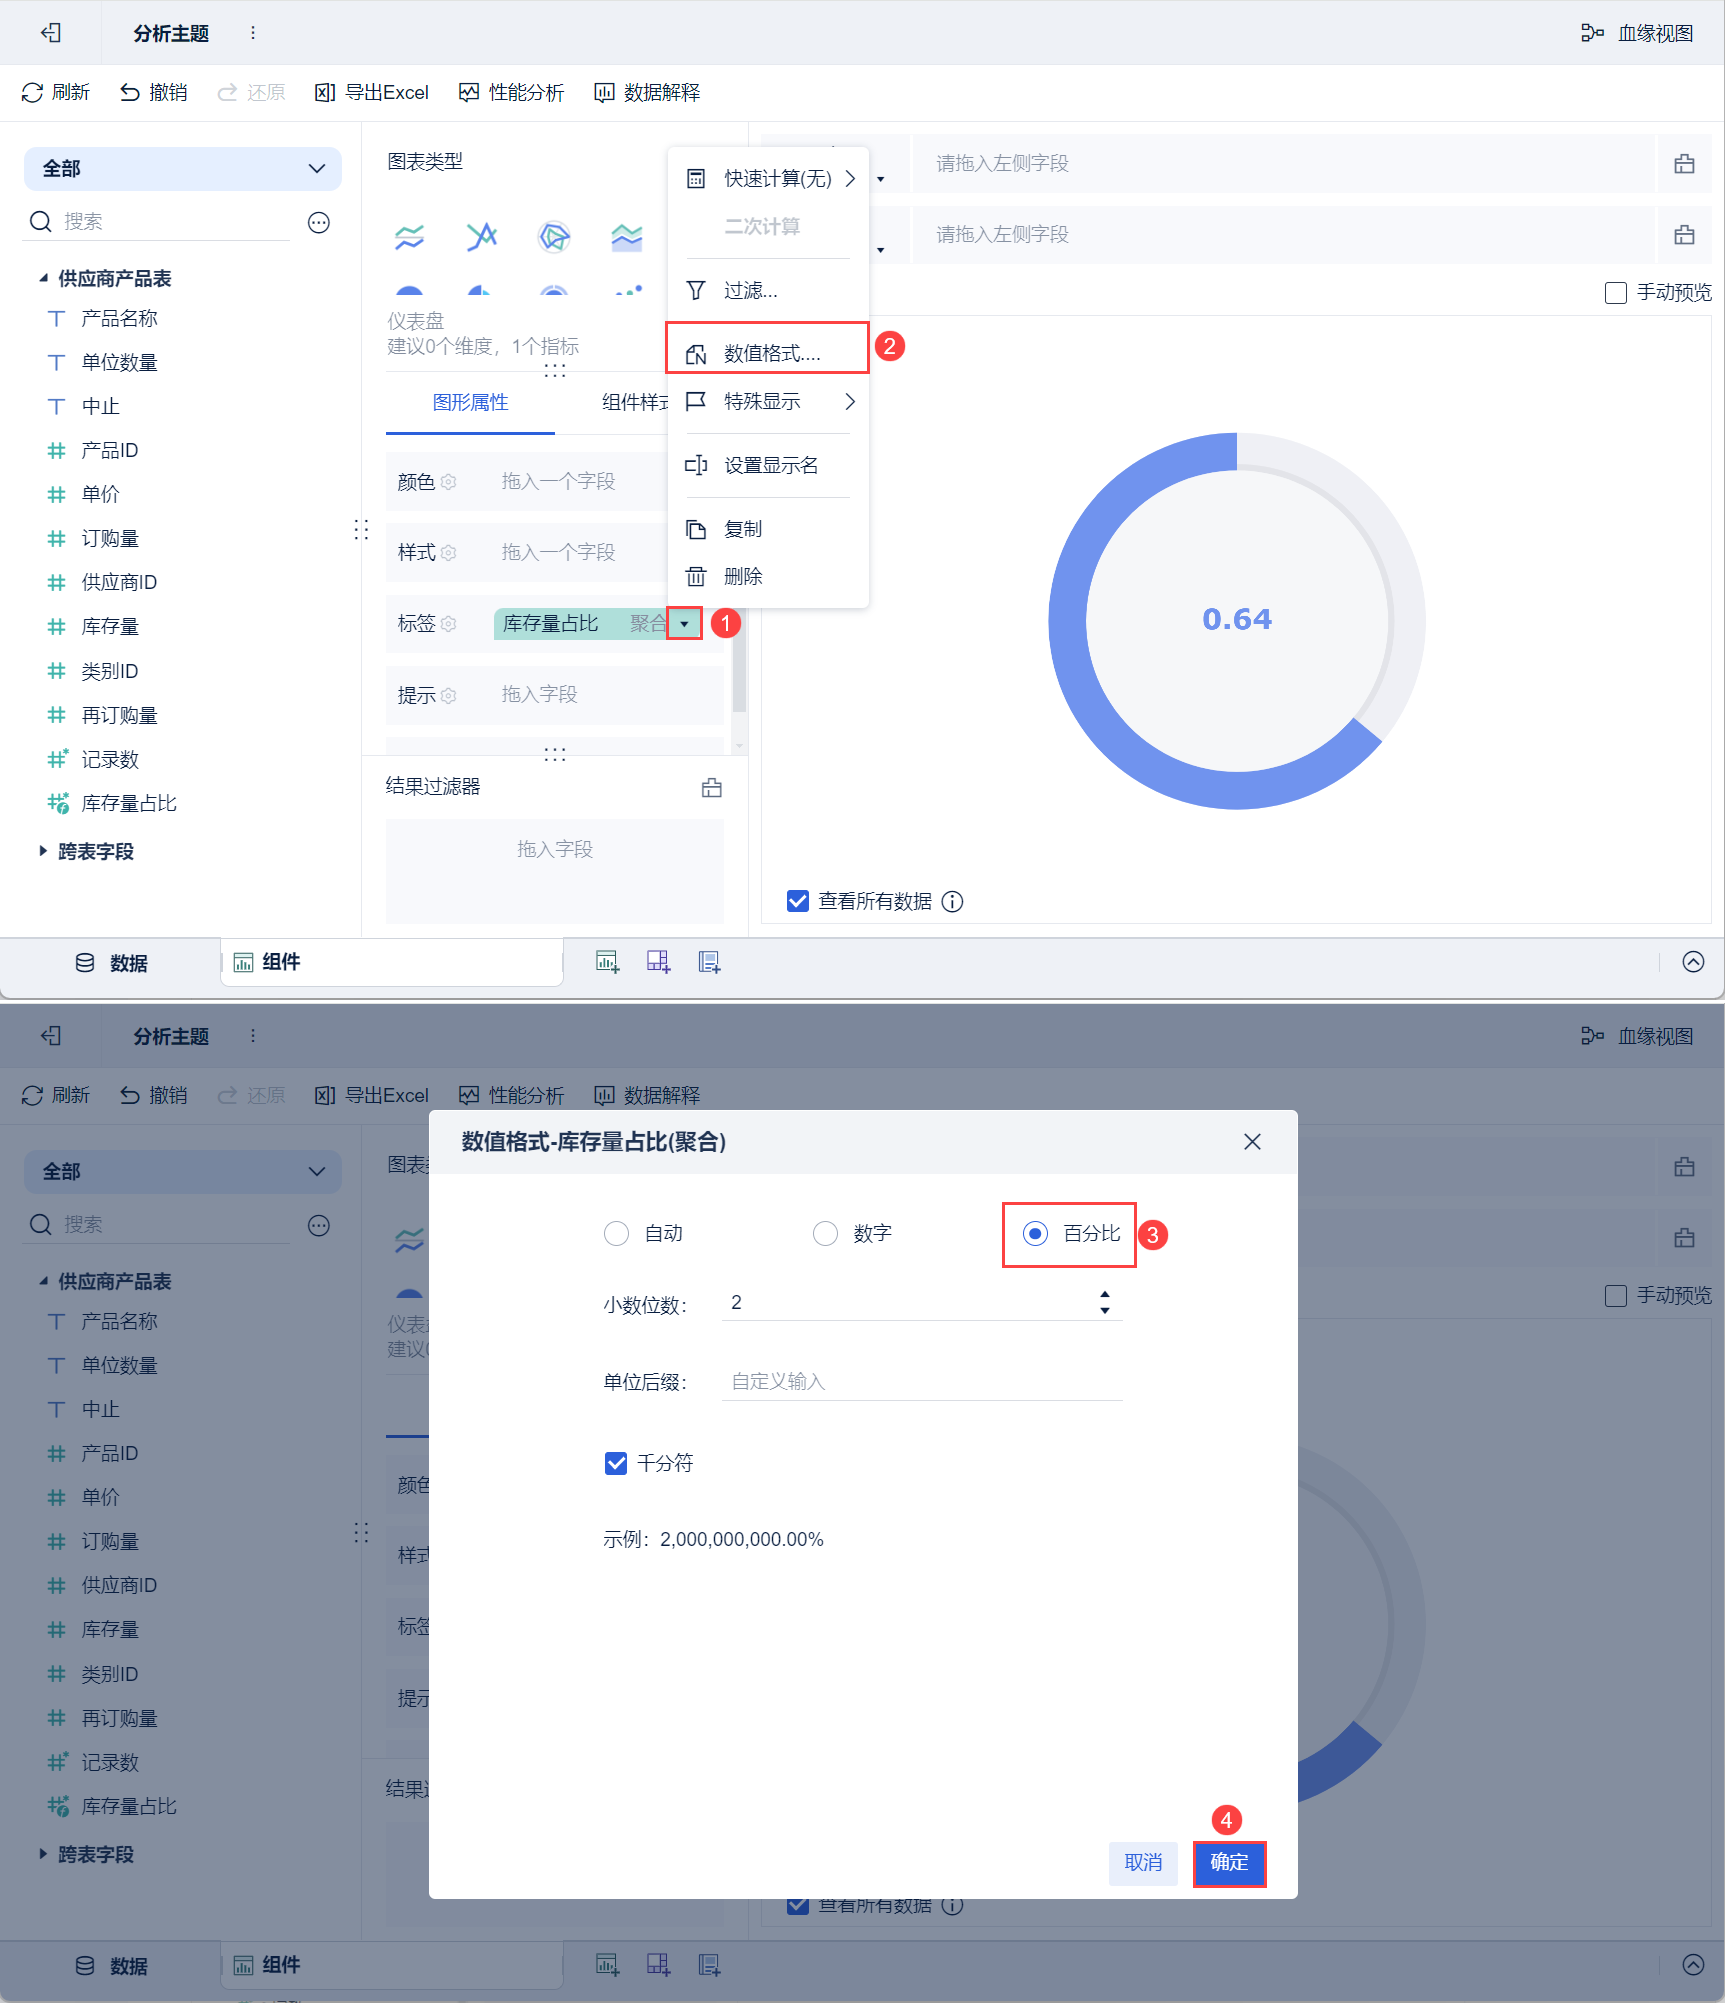Click the 结果过滤器 clear icon
The width and height of the screenshot is (1725, 2003).
tap(712, 788)
